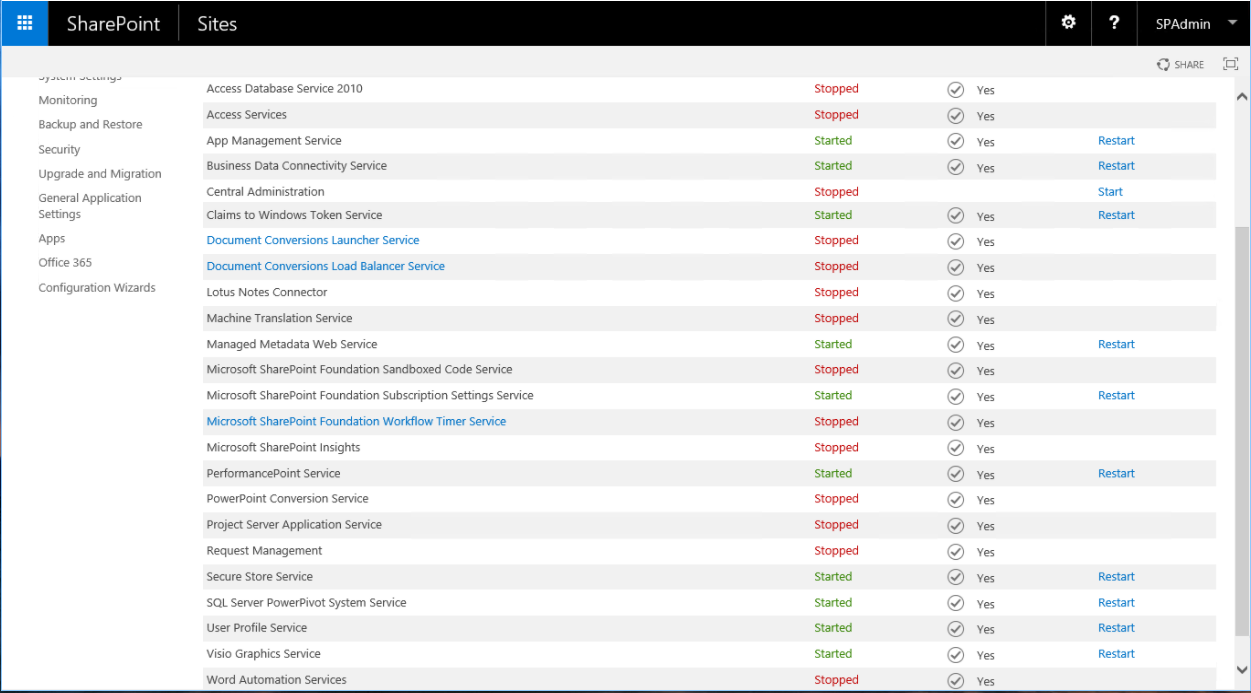Click the status checkmark next to Word Automation Services
This screenshot has height=693, width=1251.
click(955, 680)
